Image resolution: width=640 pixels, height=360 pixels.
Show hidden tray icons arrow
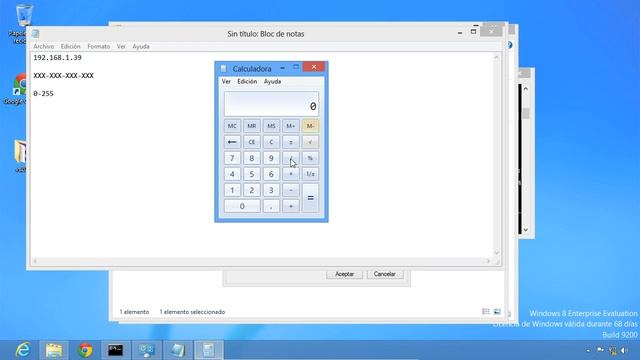pyautogui.click(x=588, y=350)
